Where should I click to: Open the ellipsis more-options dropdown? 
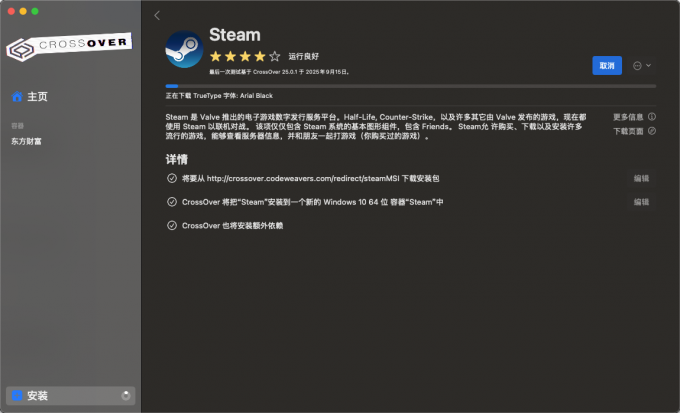642,66
